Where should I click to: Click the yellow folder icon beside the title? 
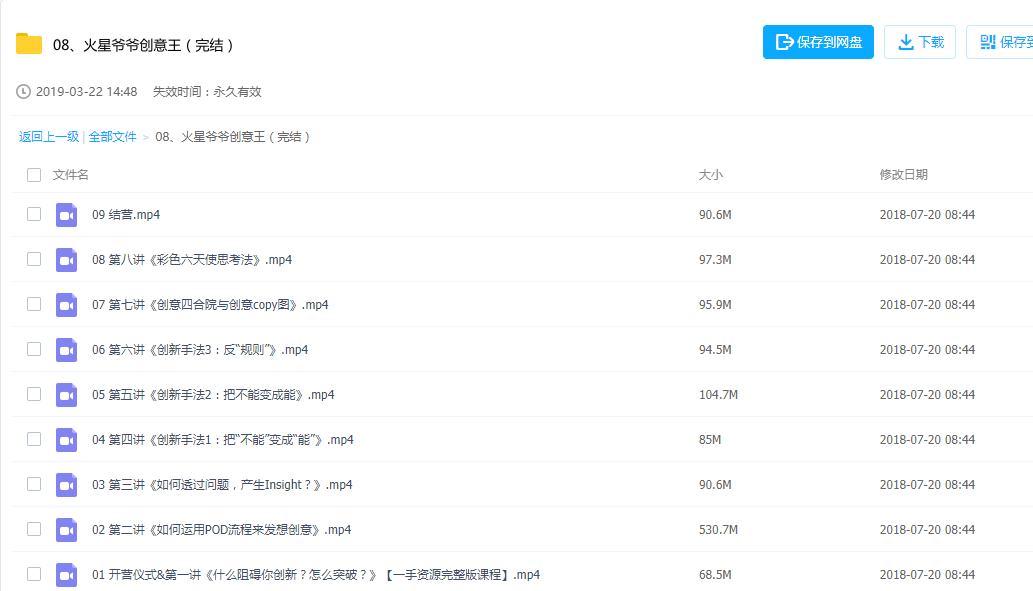pyautogui.click(x=29, y=43)
